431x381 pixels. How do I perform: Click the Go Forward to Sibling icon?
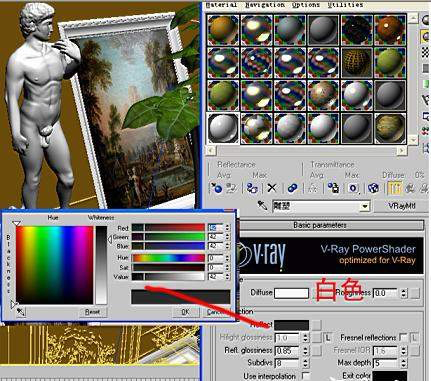point(424,188)
